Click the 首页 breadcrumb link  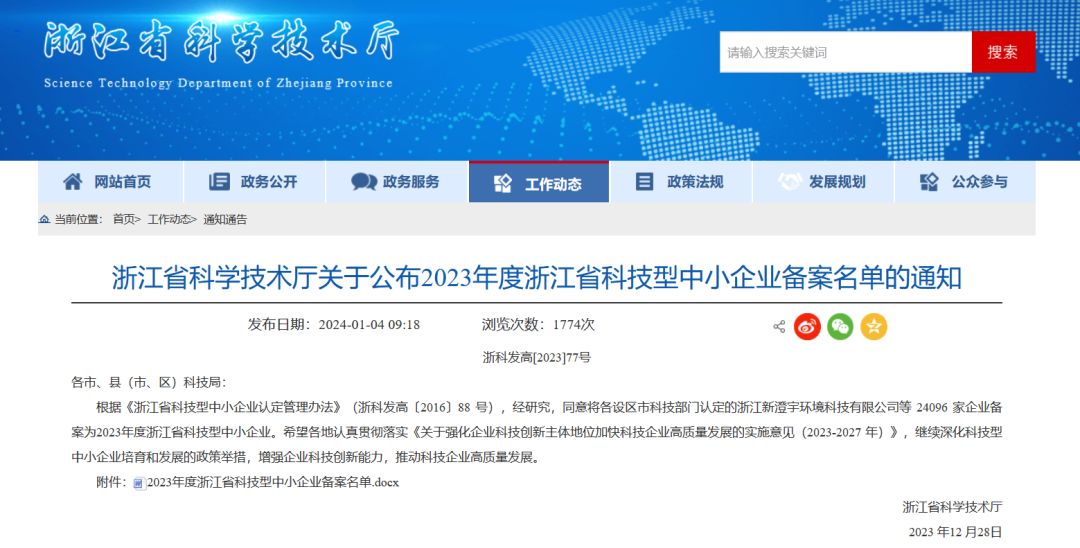(x=125, y=219)
